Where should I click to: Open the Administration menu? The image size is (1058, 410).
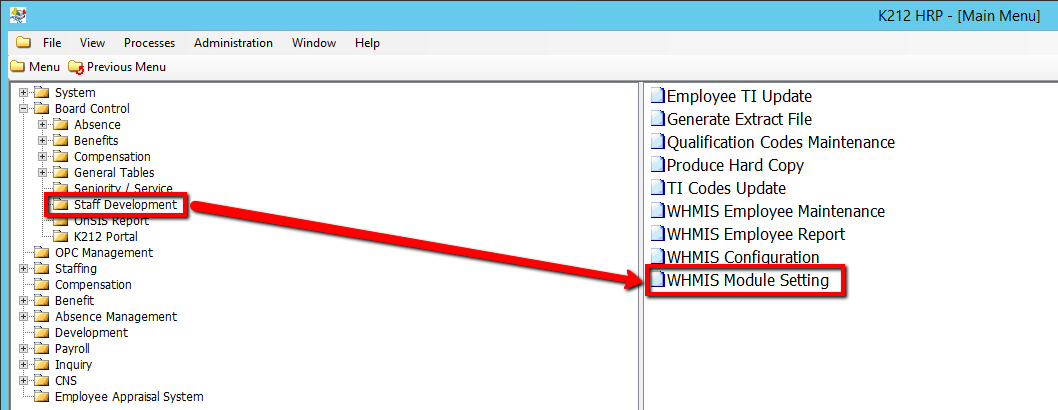pyautogui.click(x=233, y=43)
